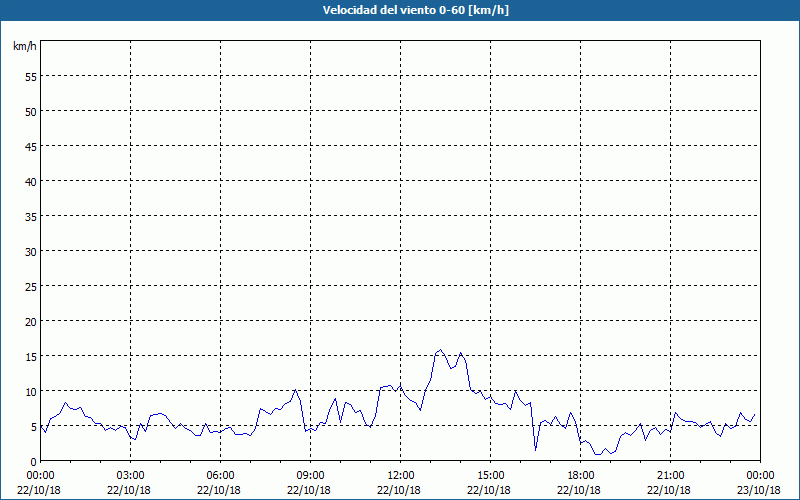This screenshot has height=500, width=800.
Task: Select the 10 y-axis label
Action: pos(31,391)
